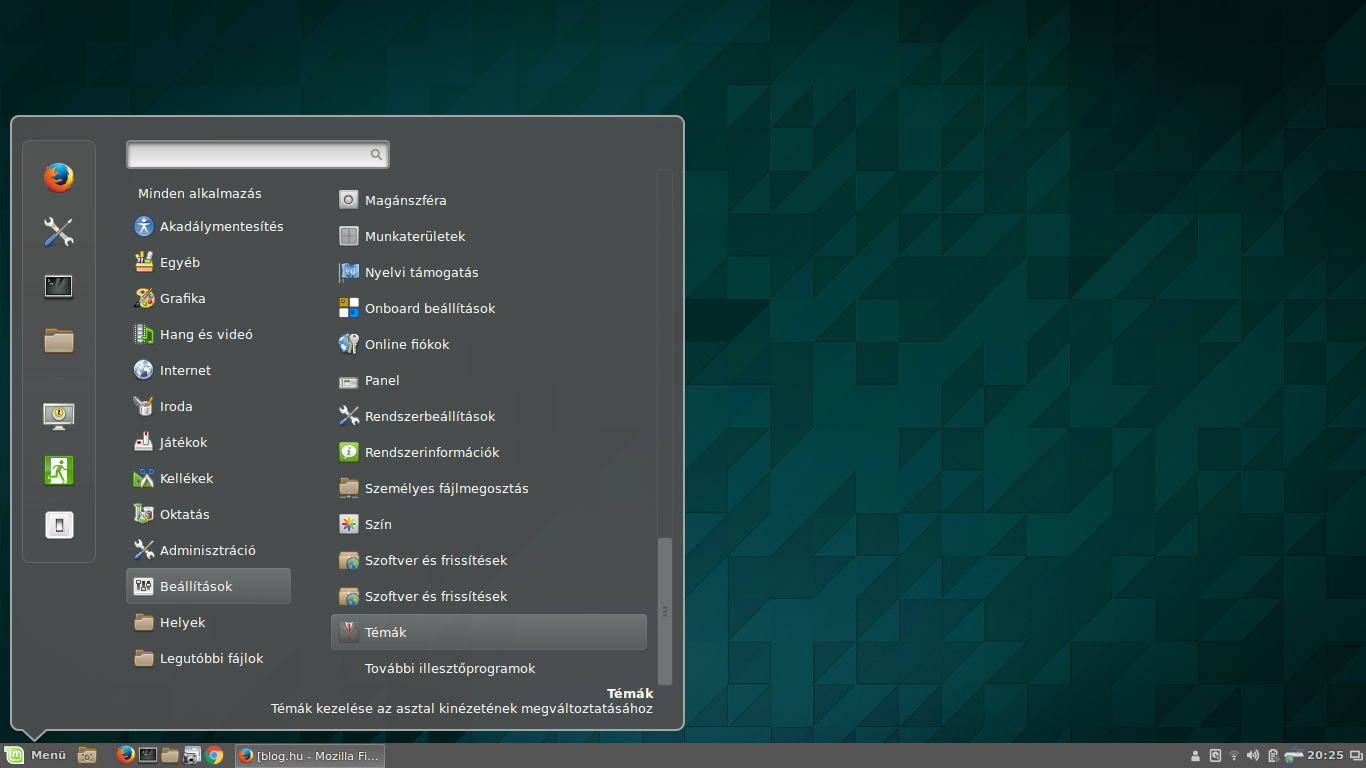Open the Akadálymentesítés category
The image size is (1366, 768).
208,226
